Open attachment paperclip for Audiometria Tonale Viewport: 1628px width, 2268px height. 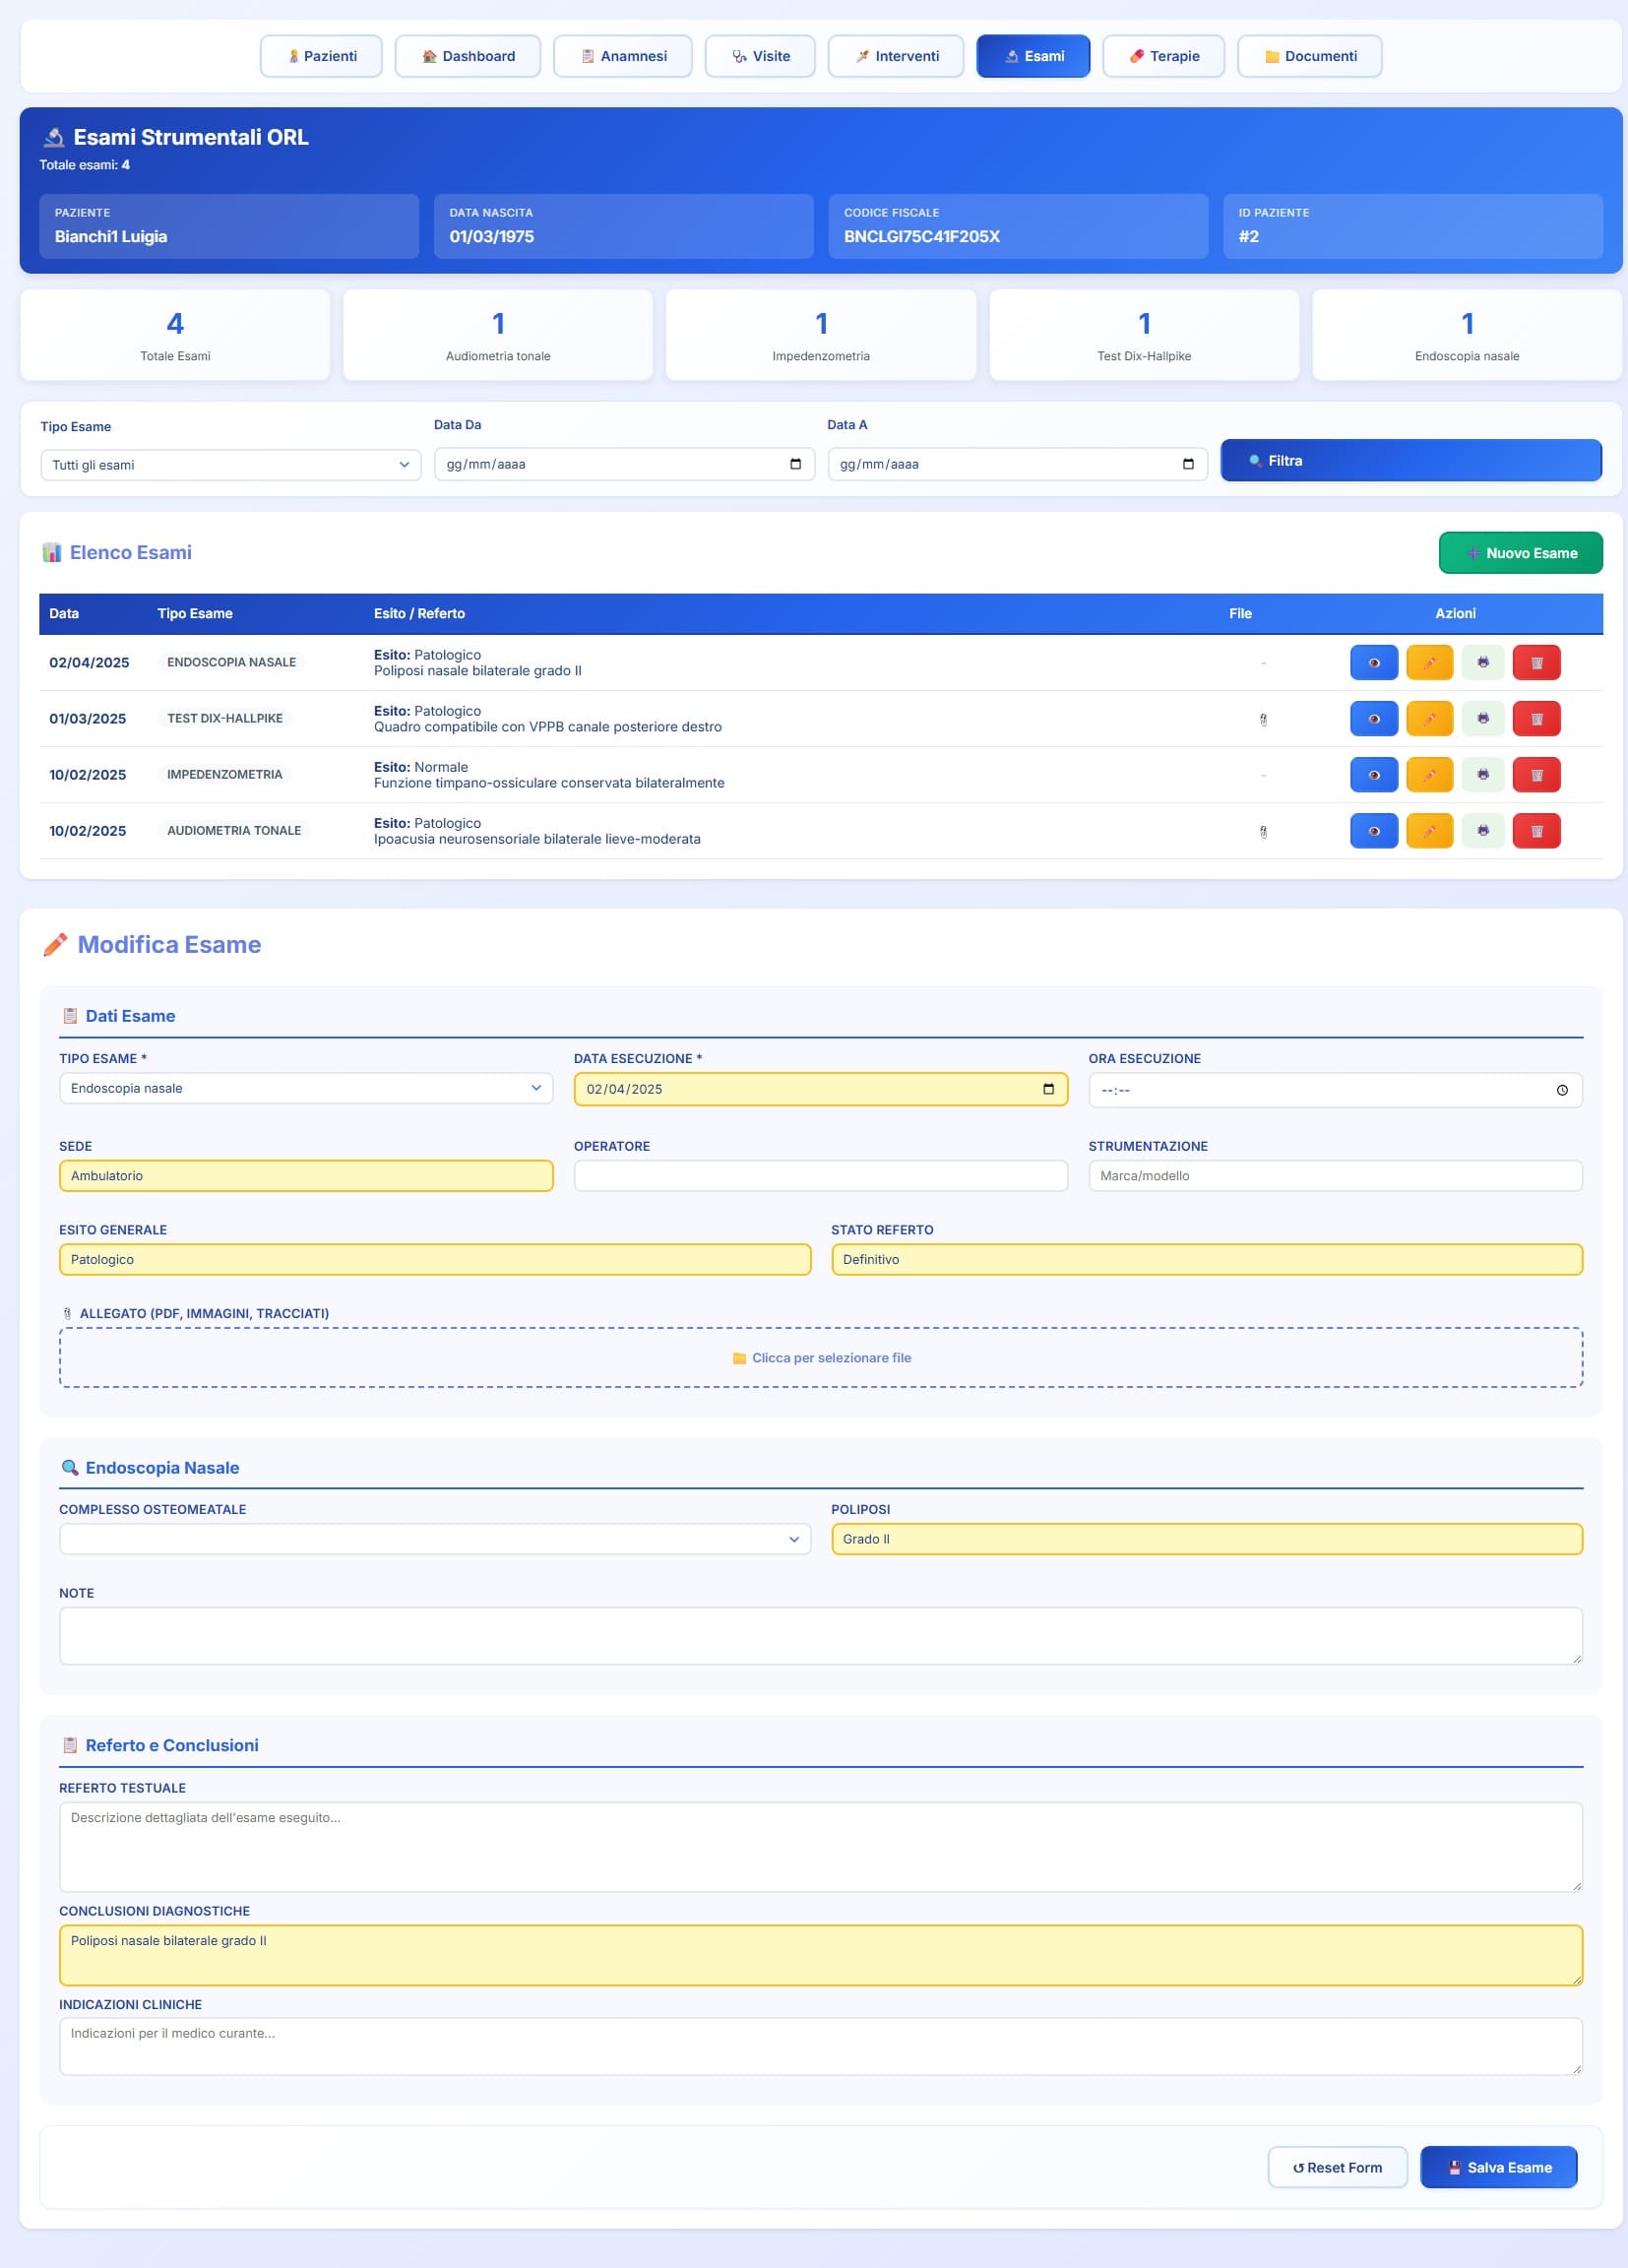1263,831
